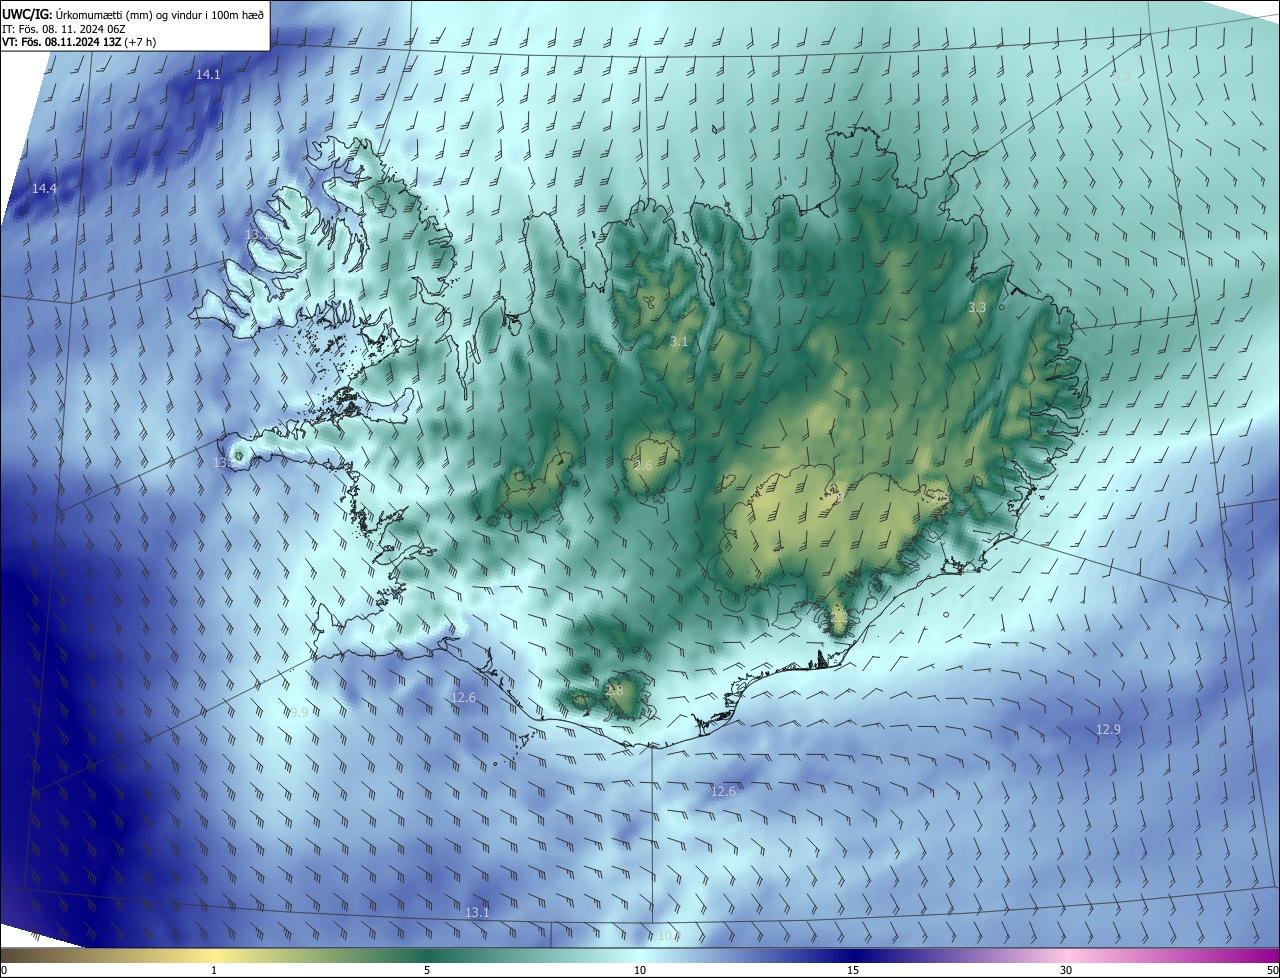The image size is (1280, 978).
Task: Click the 0 tick label on the colour scale
Action: click(x=4, y=970)
